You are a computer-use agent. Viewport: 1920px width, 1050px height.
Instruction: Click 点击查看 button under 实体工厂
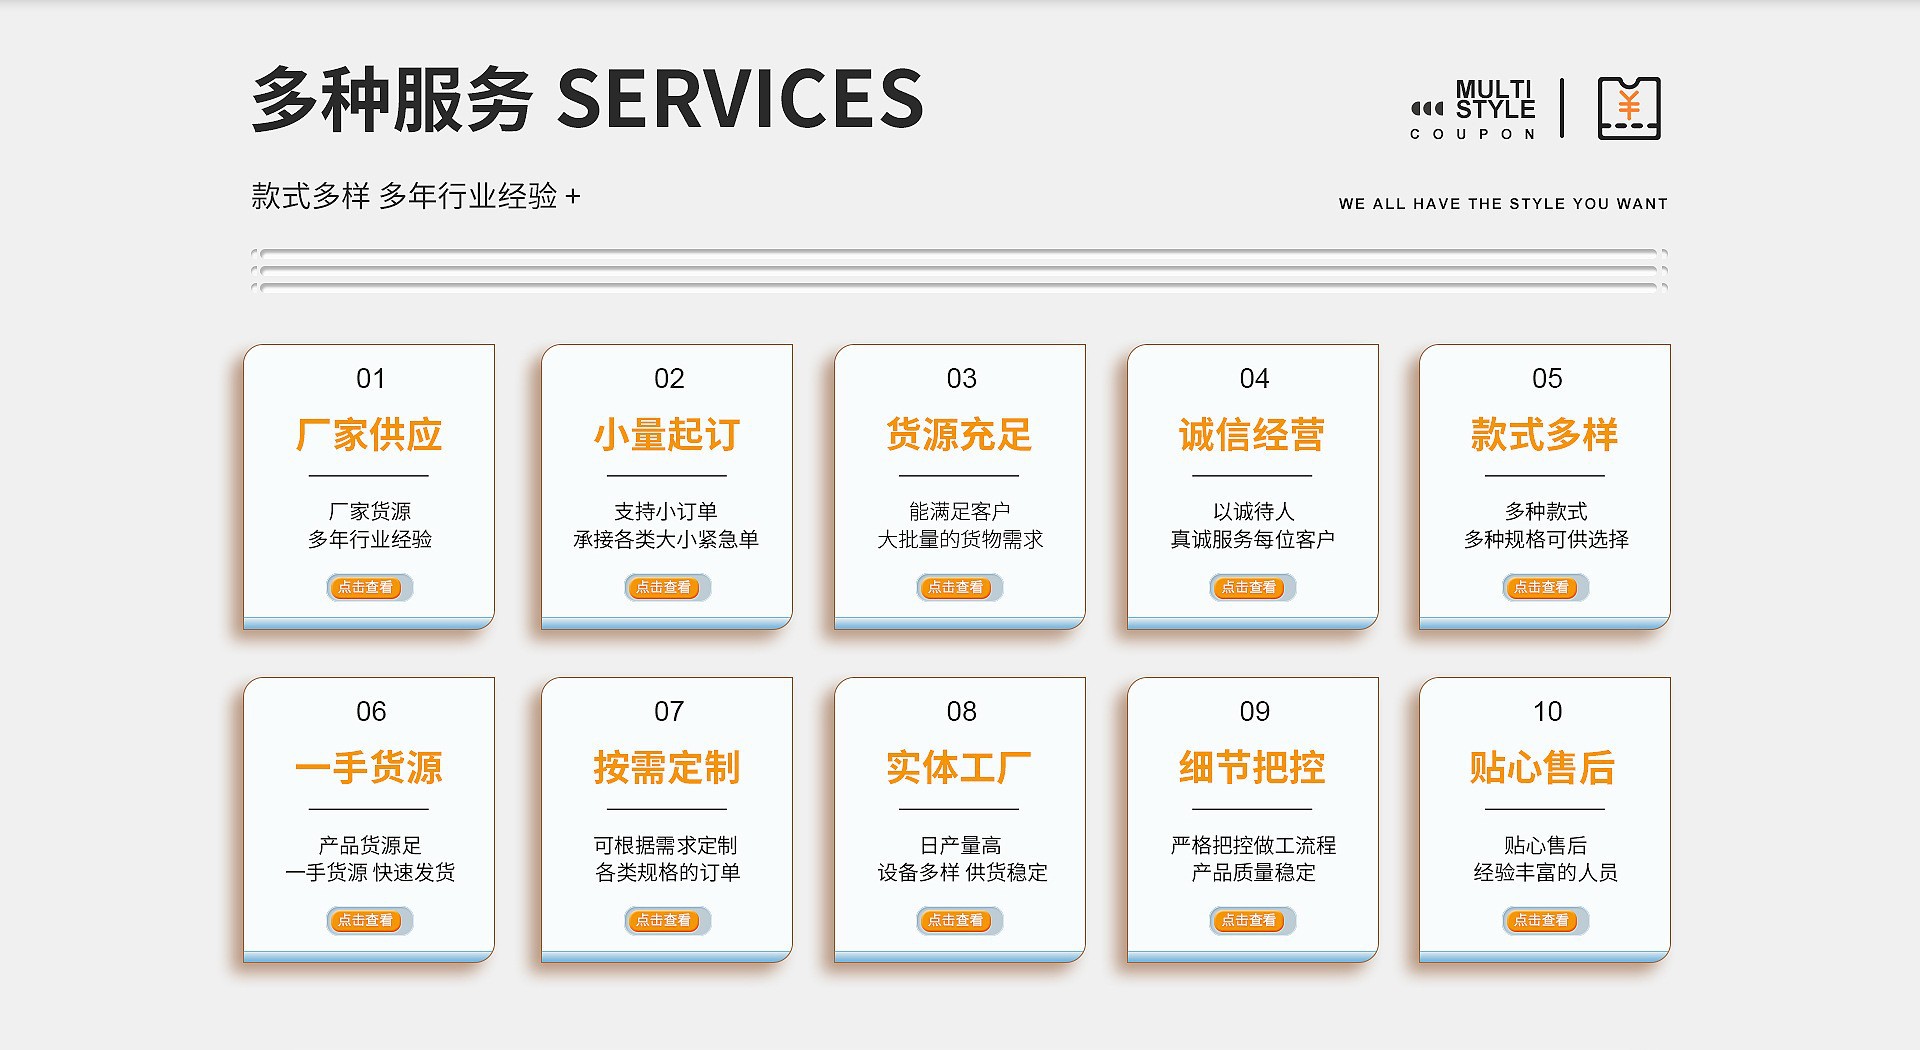960,921
